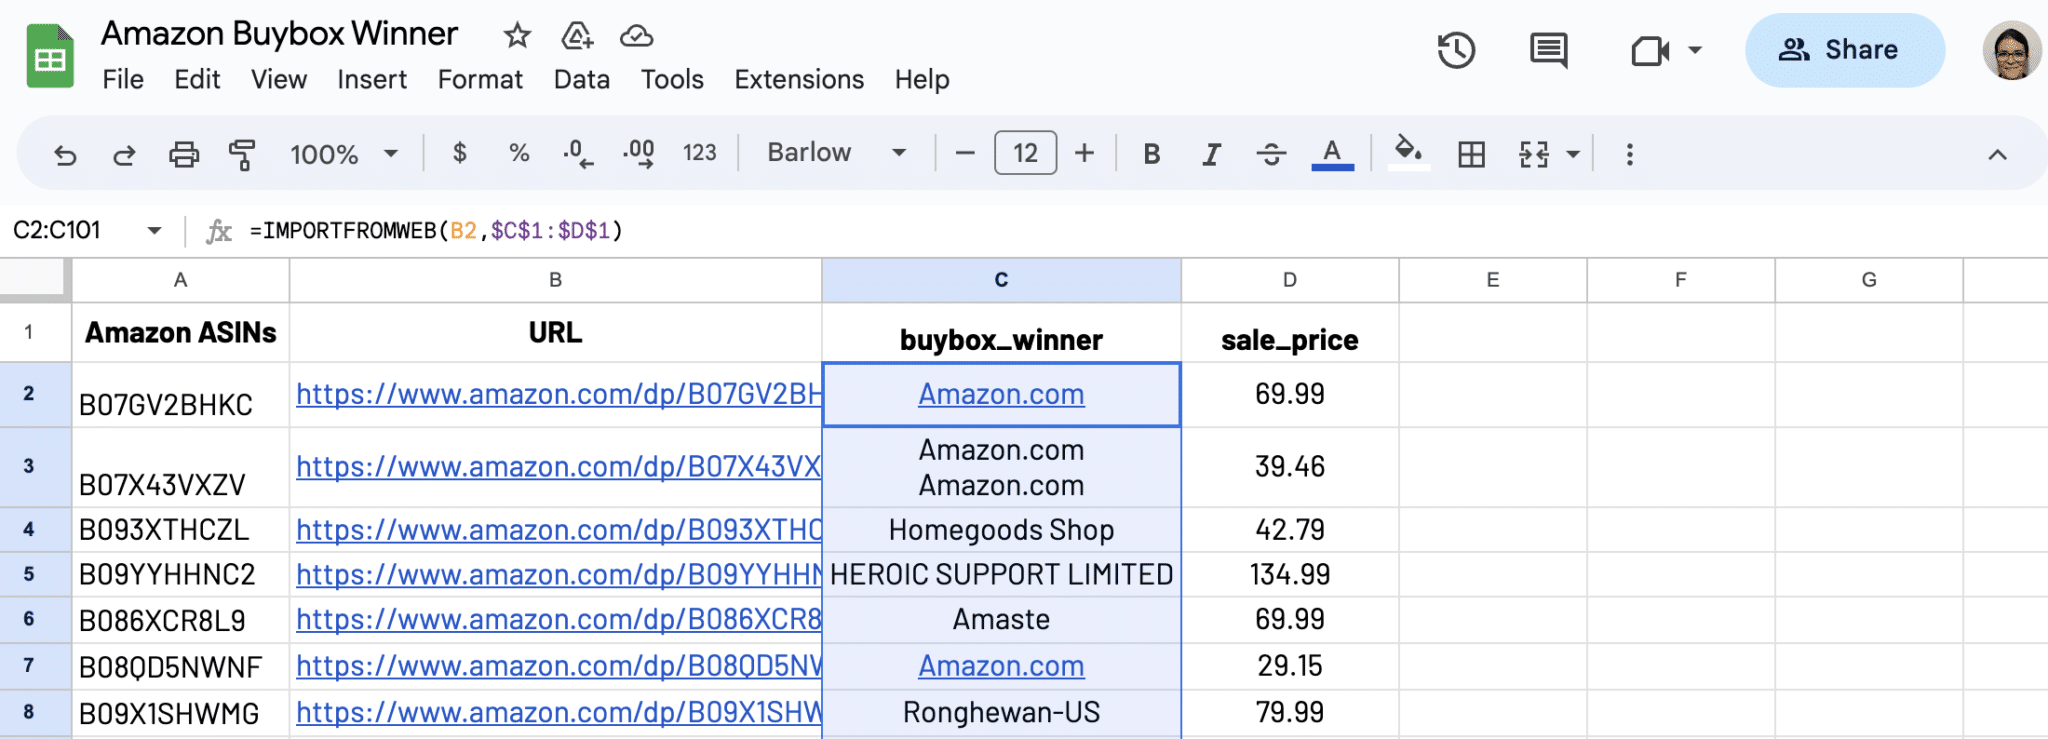Open the B07GV2BH Amazon URL link
The height and width of the screenshot is (739, 2048).
[x=558, y=394]
